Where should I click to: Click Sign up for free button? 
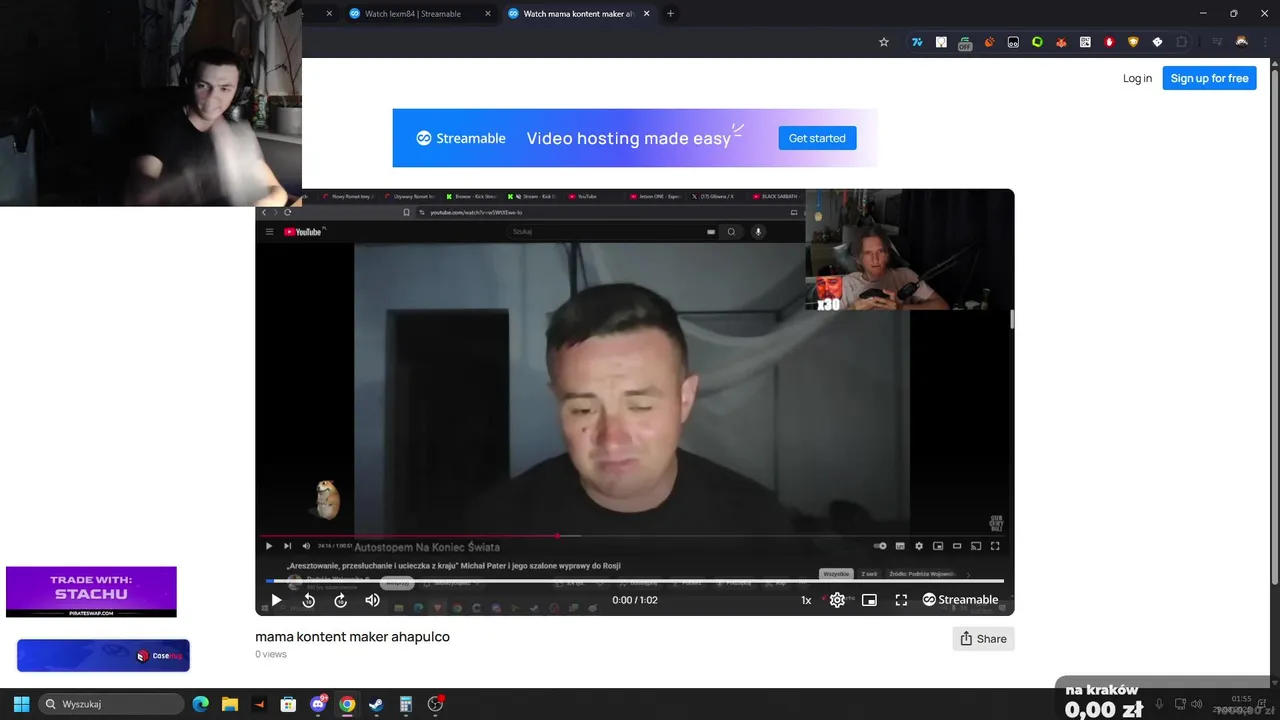tap(1209, 78)
